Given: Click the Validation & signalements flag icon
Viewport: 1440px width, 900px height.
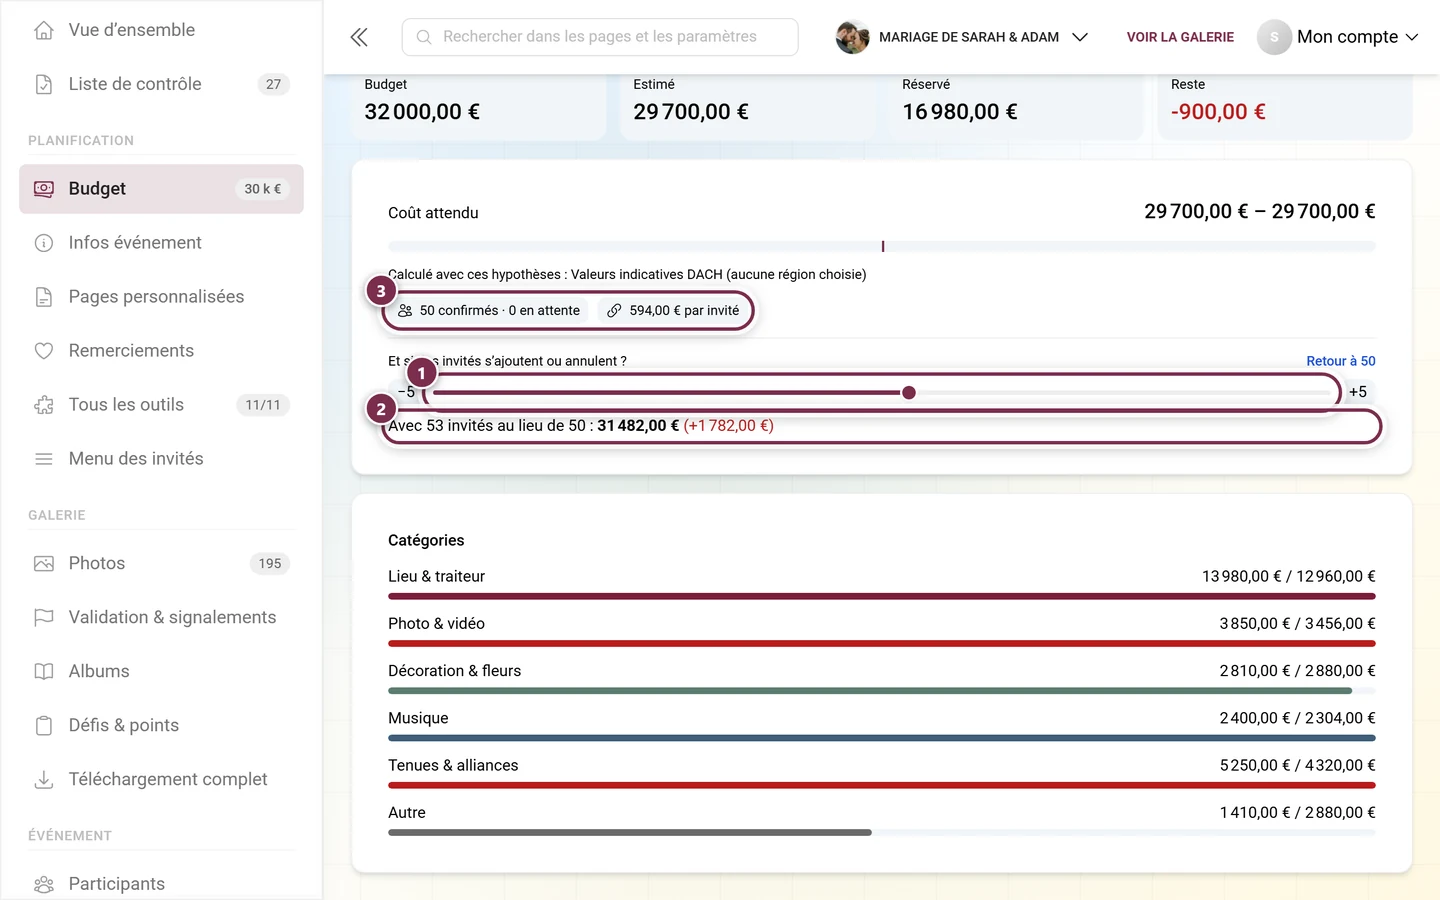Looking at the screenshot, I should coord(44,617).
